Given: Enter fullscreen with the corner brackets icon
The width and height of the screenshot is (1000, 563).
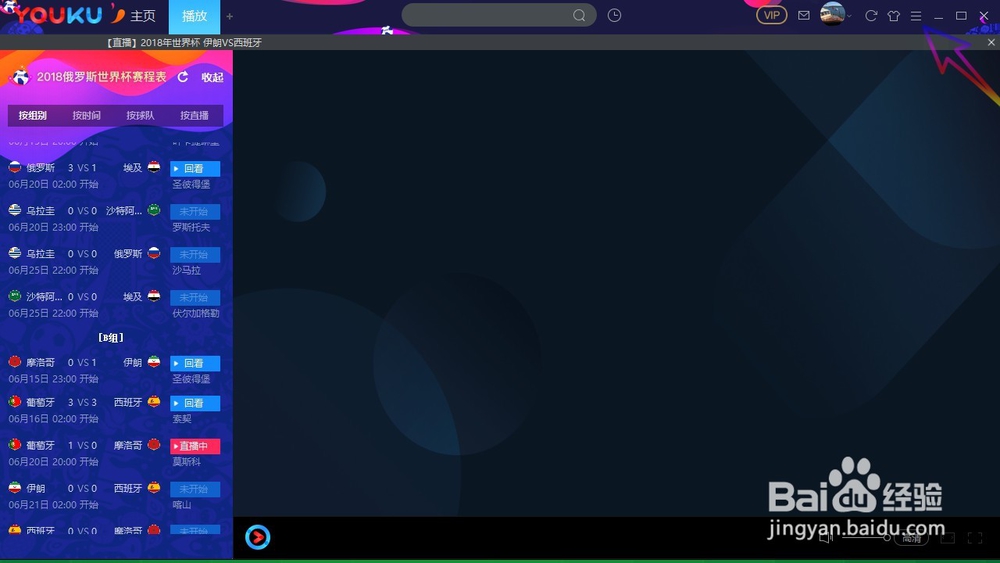Looking at the screenshot, I should [x=975, y=538].
